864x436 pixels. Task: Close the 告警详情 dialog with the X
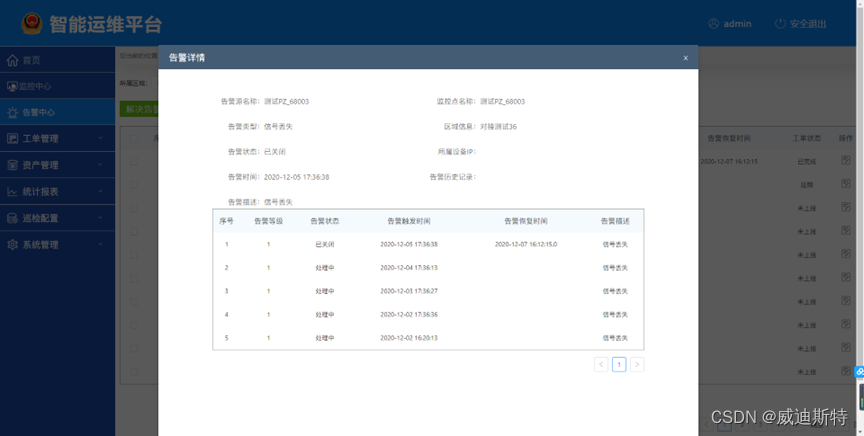685,57
